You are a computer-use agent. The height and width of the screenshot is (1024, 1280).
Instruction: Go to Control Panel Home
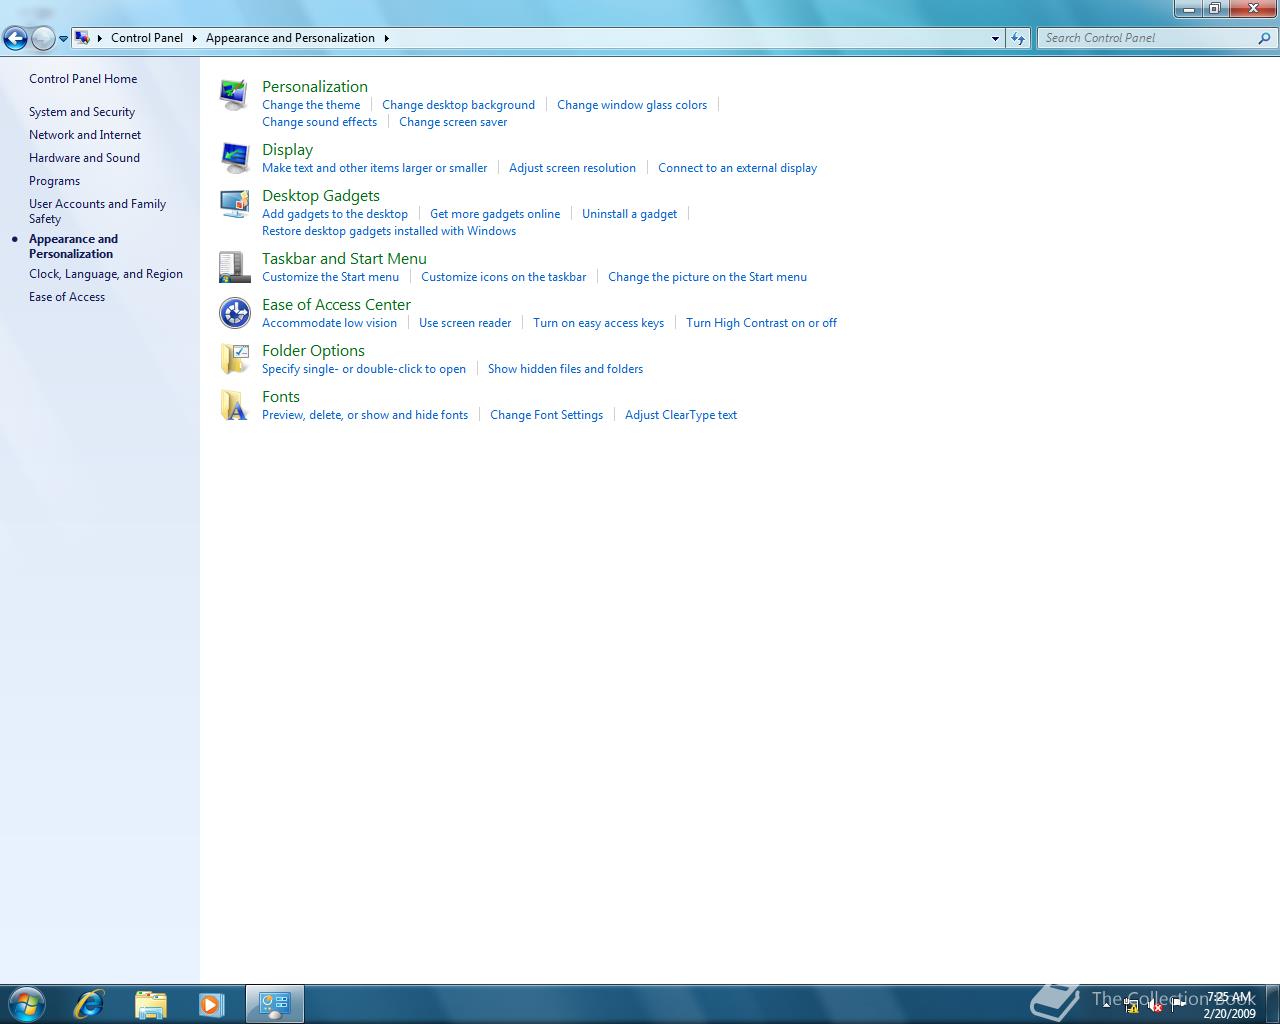(83, 79)
